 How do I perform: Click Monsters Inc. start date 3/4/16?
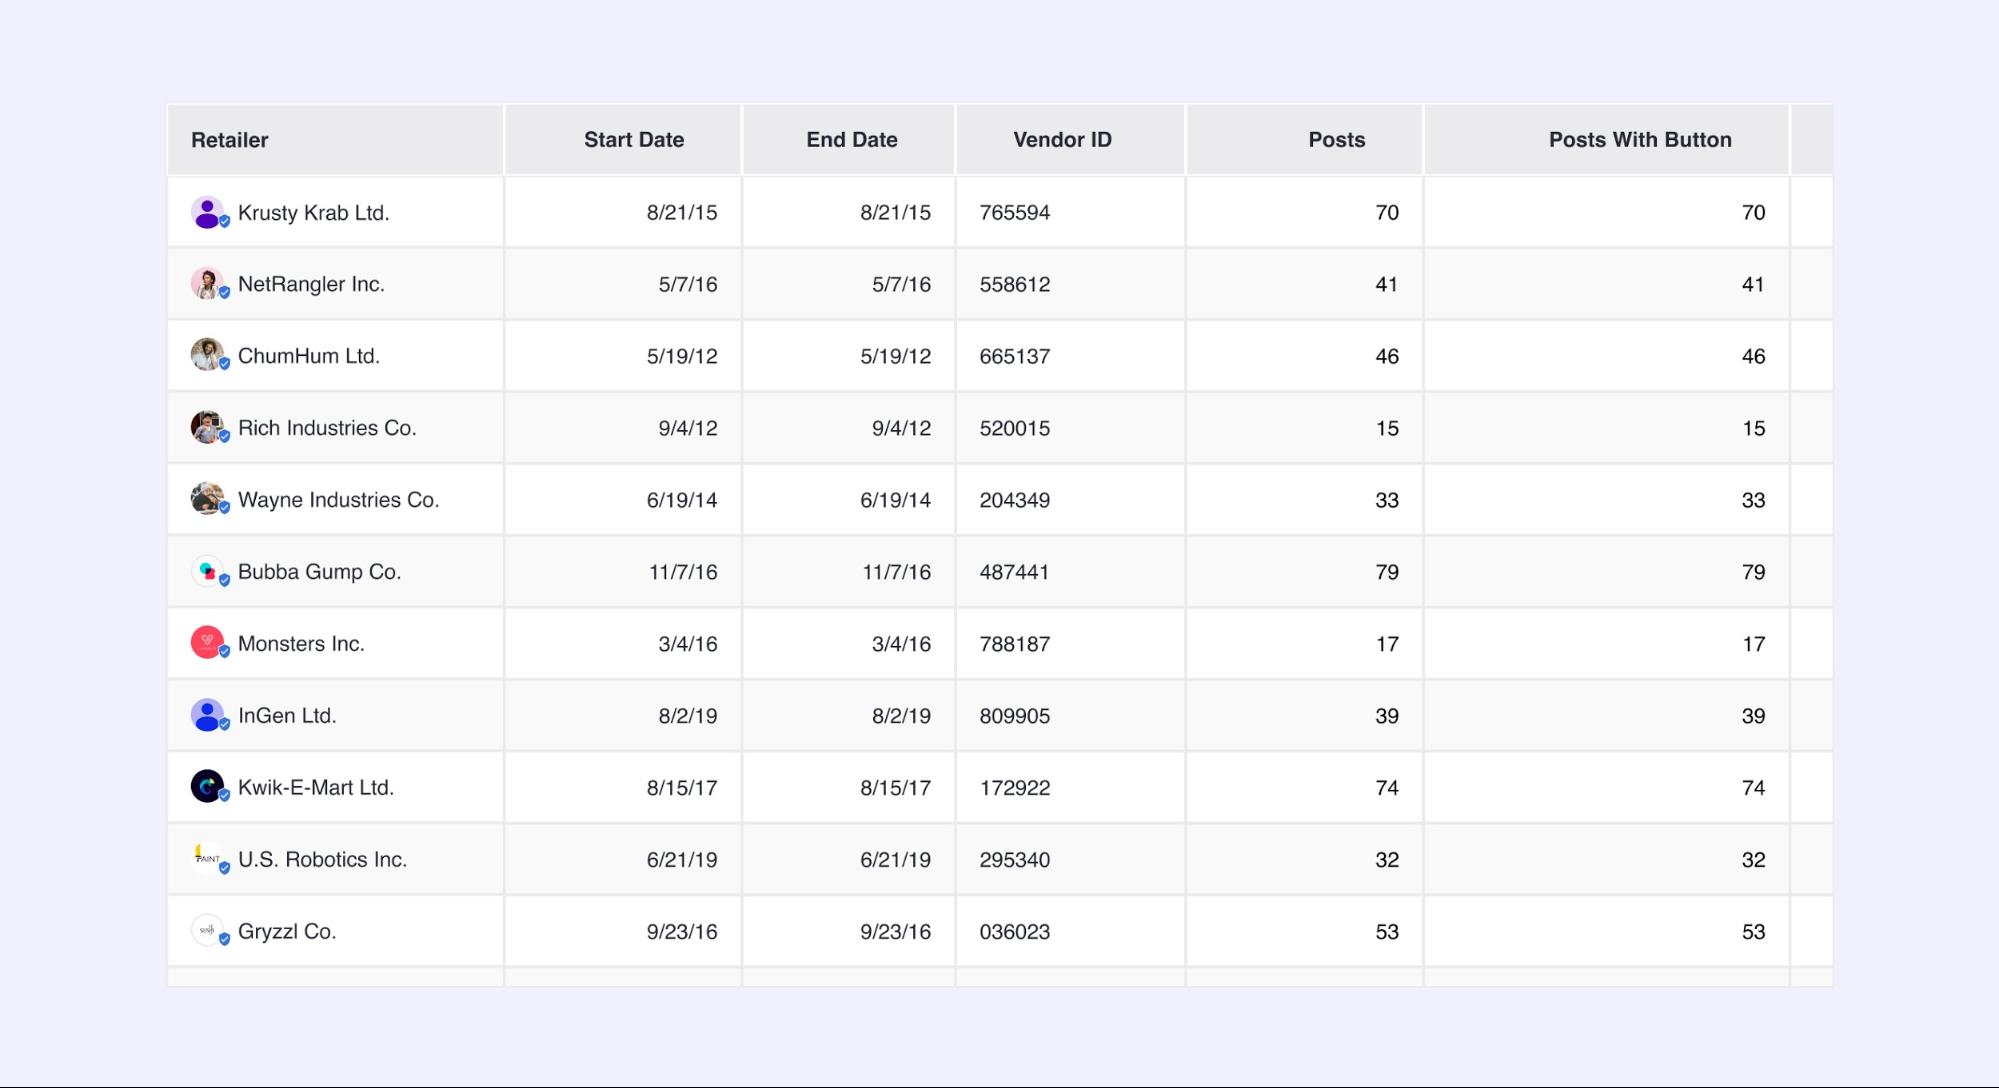688,644
